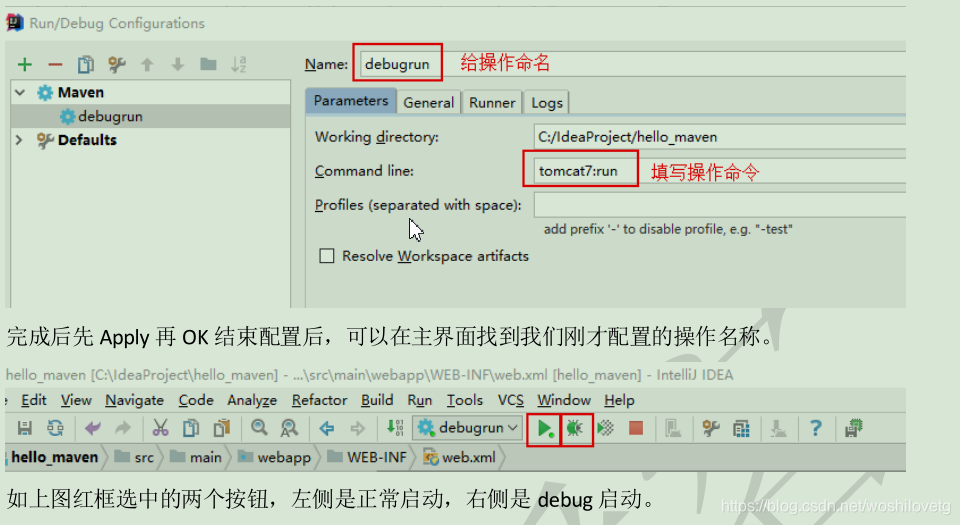Screen dimensions: 960x525
Task: Click the Command line field
Action: tap(719, 171)
